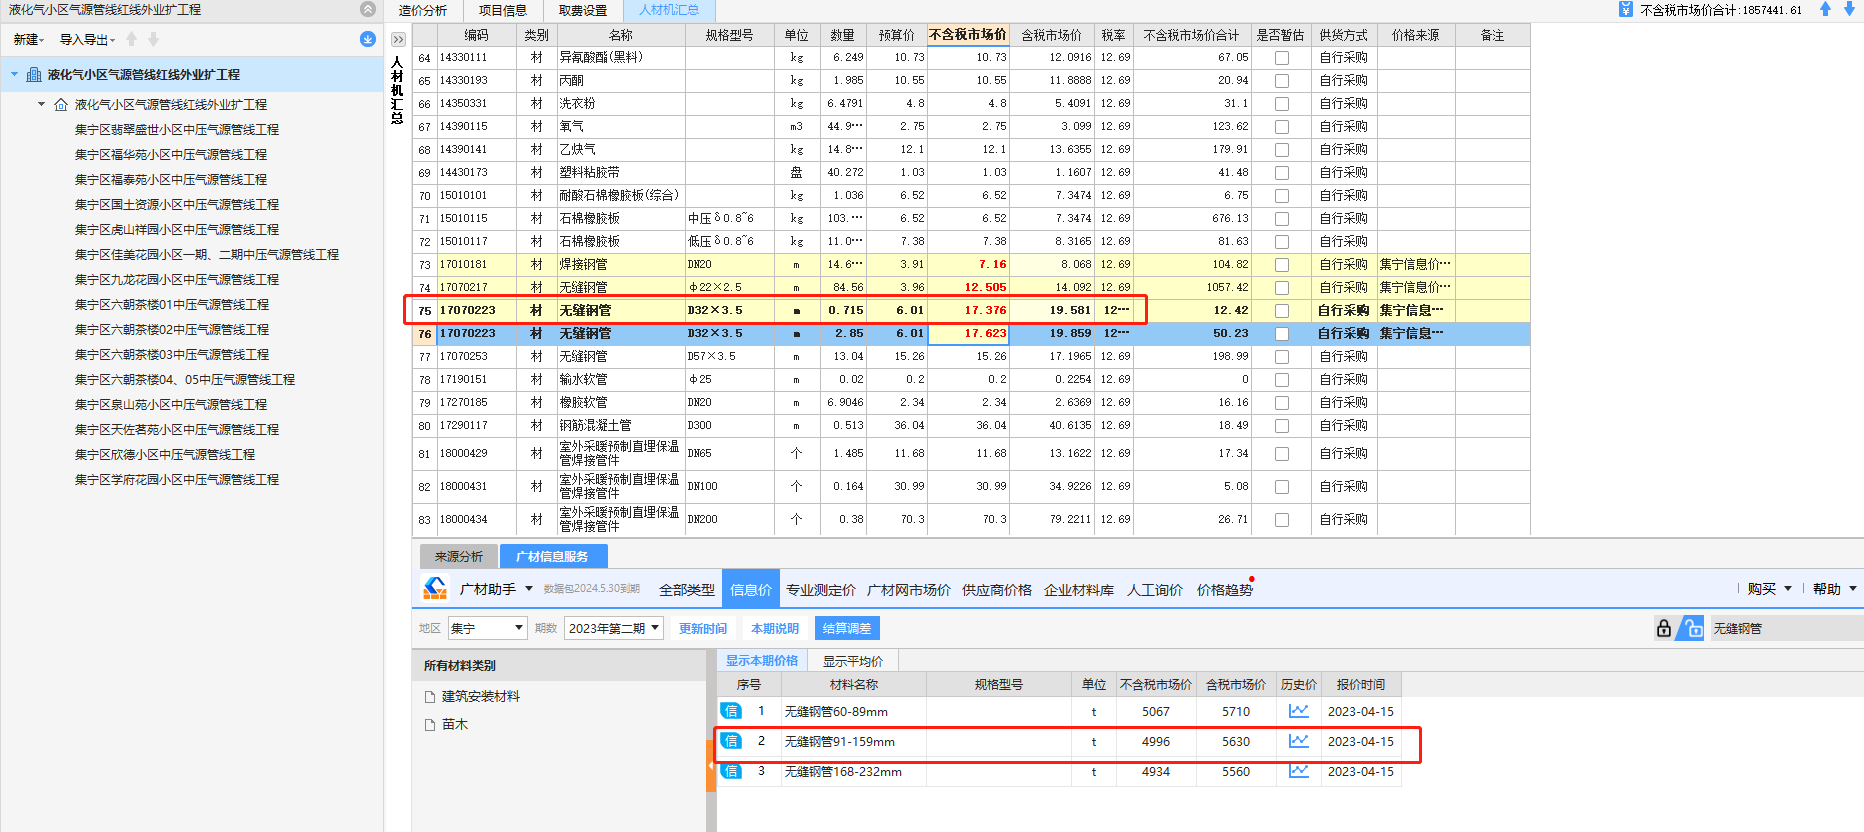1864x832 pixels.
Task: Switch to 广材信息服务 tab
Action: point(552,557)
